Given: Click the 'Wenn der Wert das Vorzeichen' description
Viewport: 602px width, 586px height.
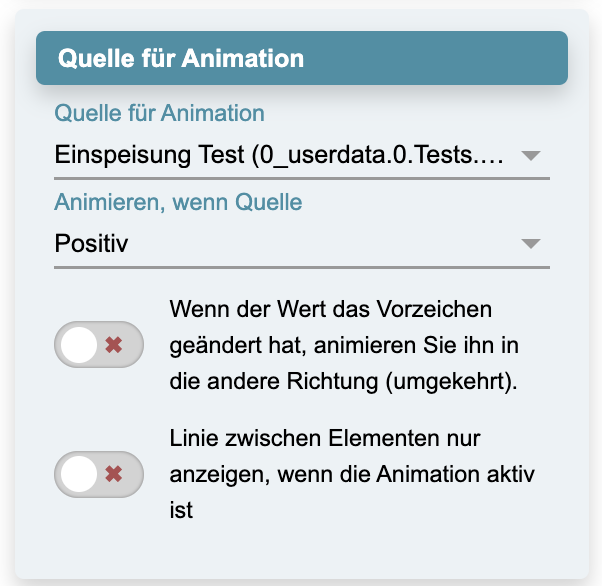Looking at the screenshot, I should click(330, 307).
